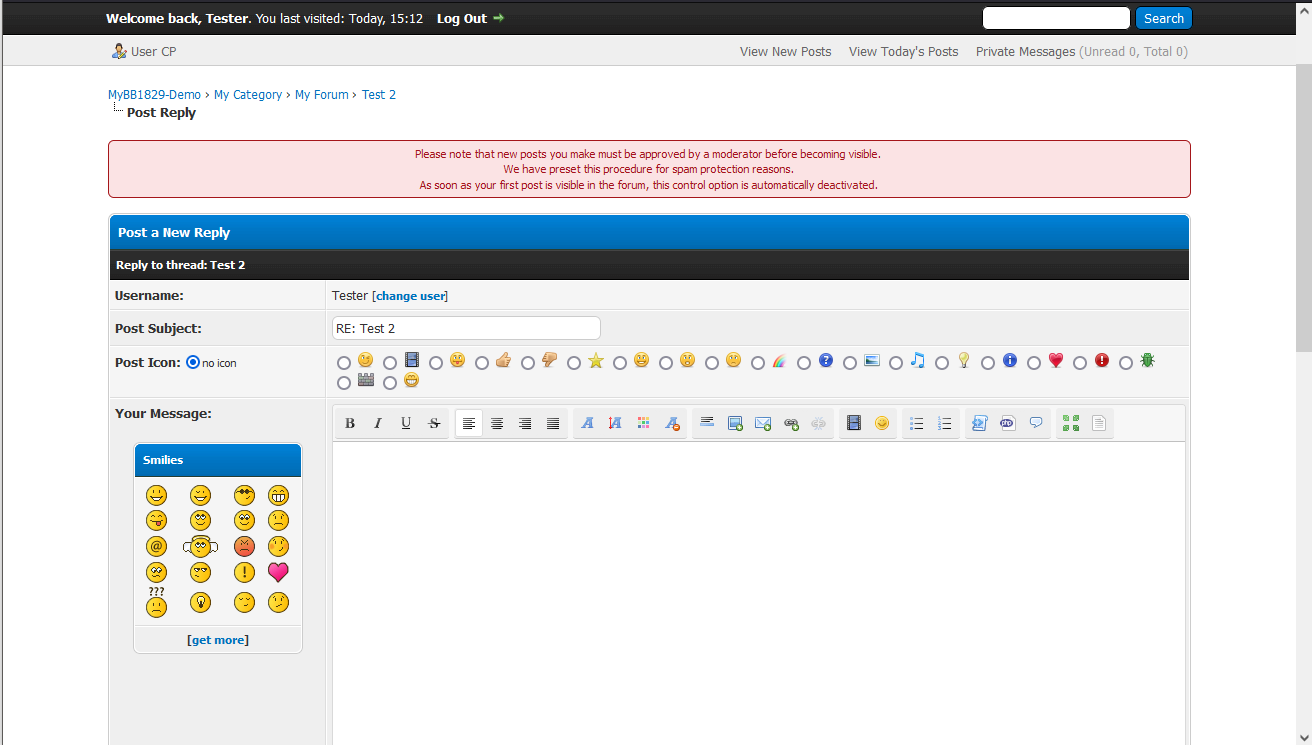Open the font color picker
Screen dimensions: 1312x745
[644, 423]
